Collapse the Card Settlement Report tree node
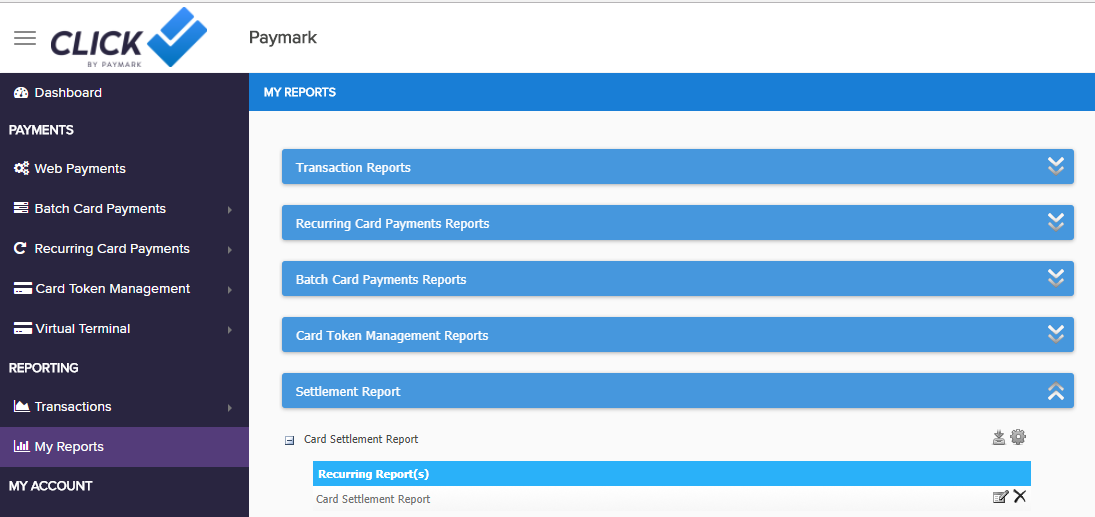Screen dimensions: 1095x517 coord(289,440)
